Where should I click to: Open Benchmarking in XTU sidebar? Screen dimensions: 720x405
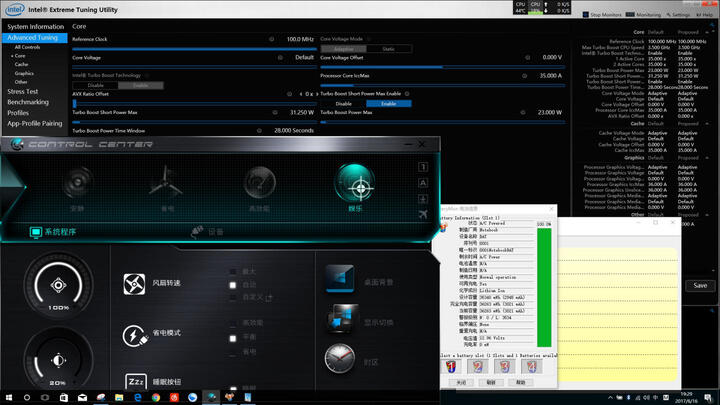[x=28, y=102]
